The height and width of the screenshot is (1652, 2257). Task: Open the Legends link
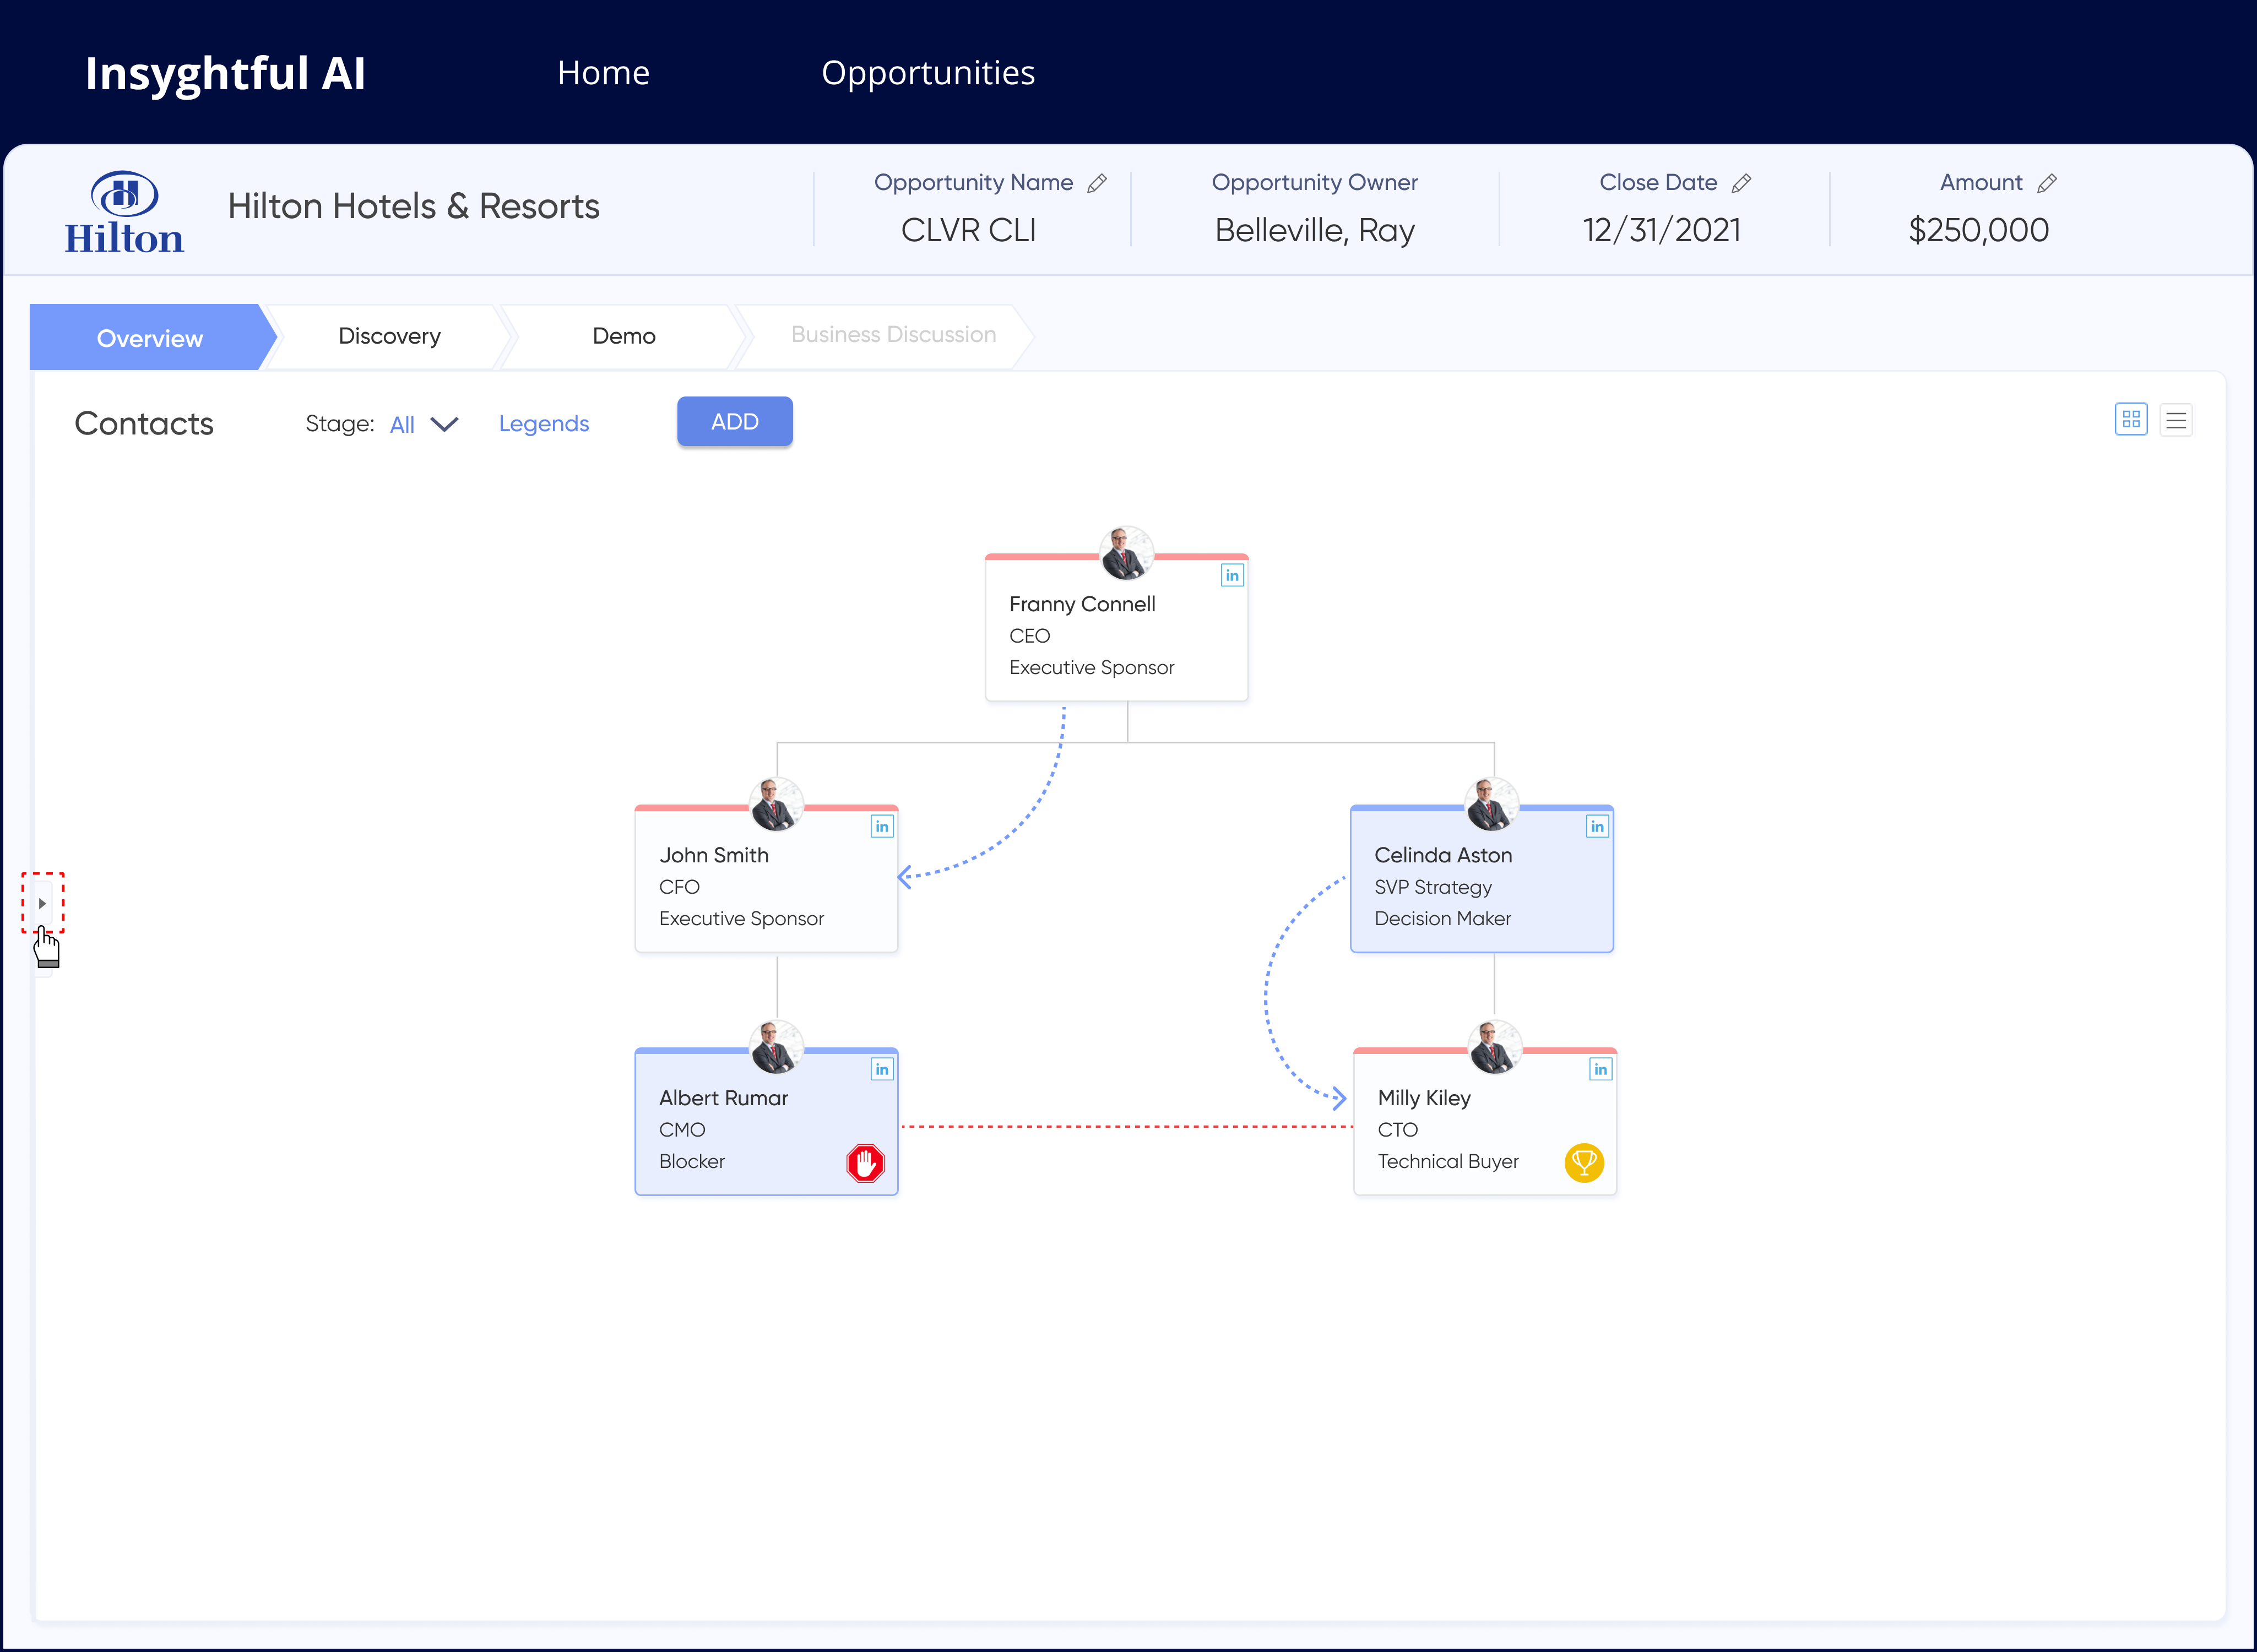pyautogui.click(x=543, y=424)
